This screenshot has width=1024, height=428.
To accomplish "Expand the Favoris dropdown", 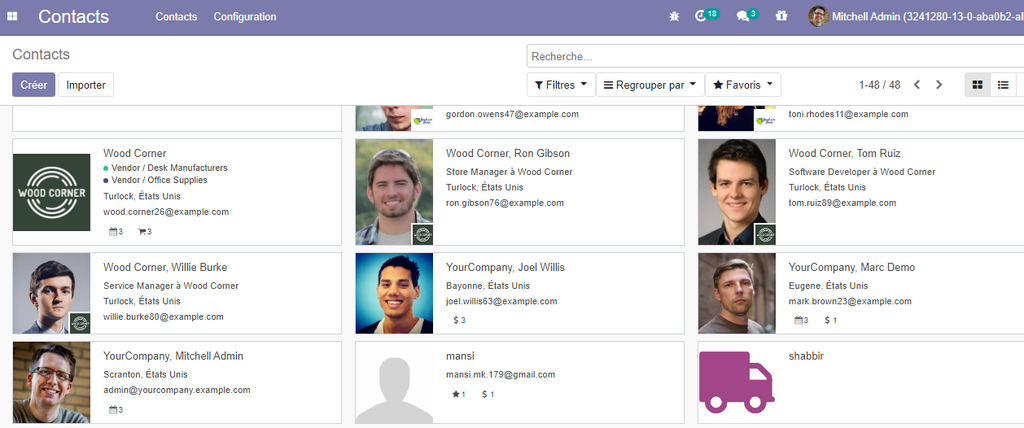I will (742, 85).
